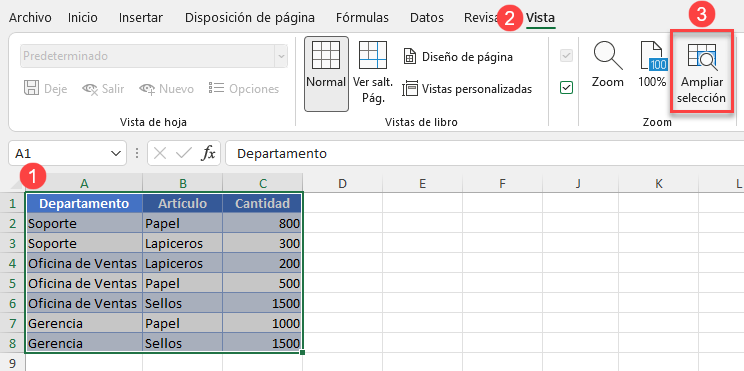Click the Opciones button in Vista de hoja

pos(244,89)
